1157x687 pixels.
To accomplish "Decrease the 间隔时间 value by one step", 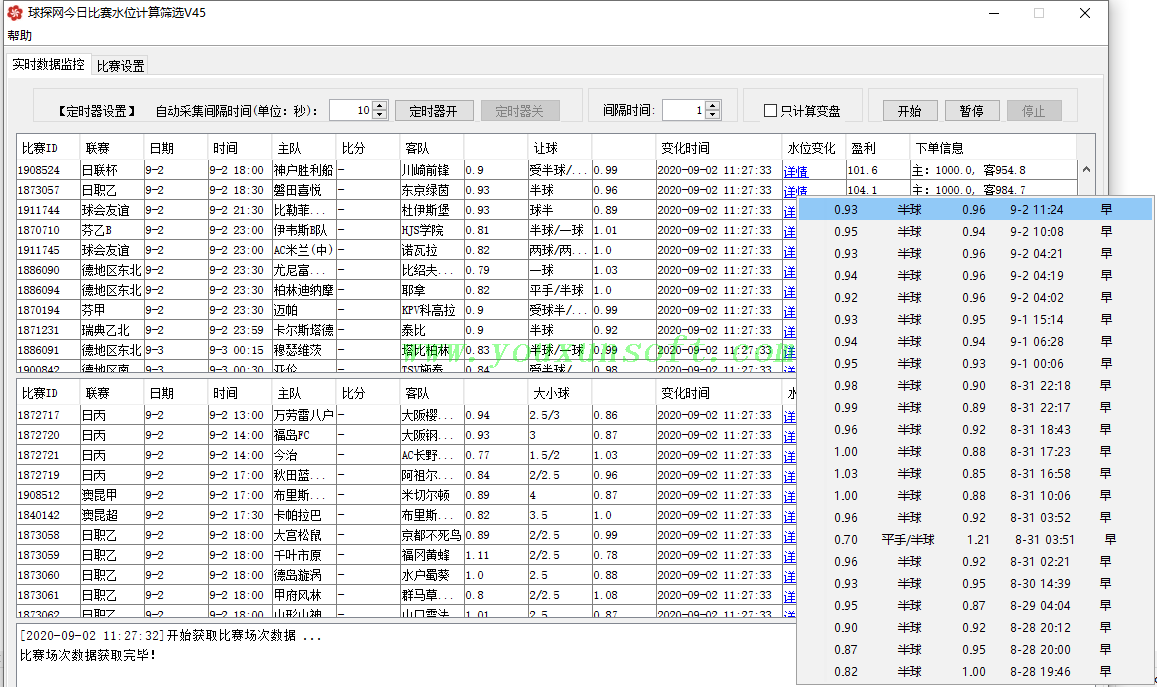I will pos(712,115).
